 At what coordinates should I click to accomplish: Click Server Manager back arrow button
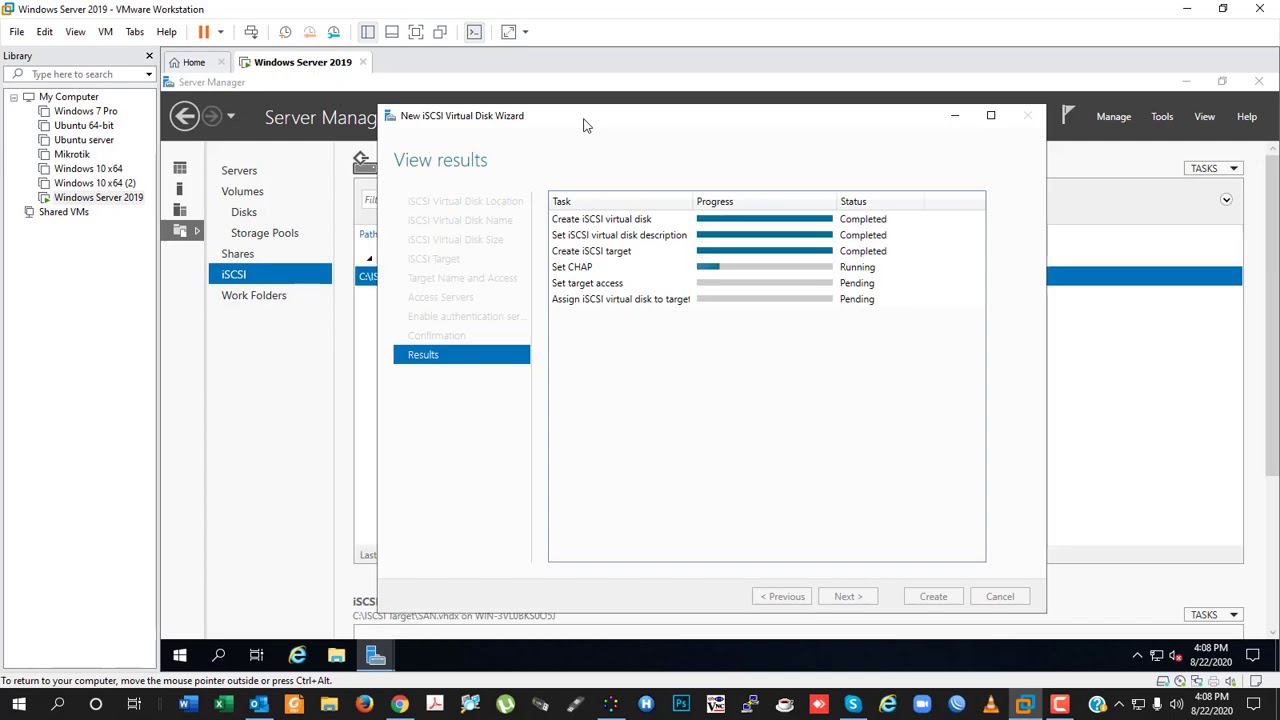click(x=184, y=117)
